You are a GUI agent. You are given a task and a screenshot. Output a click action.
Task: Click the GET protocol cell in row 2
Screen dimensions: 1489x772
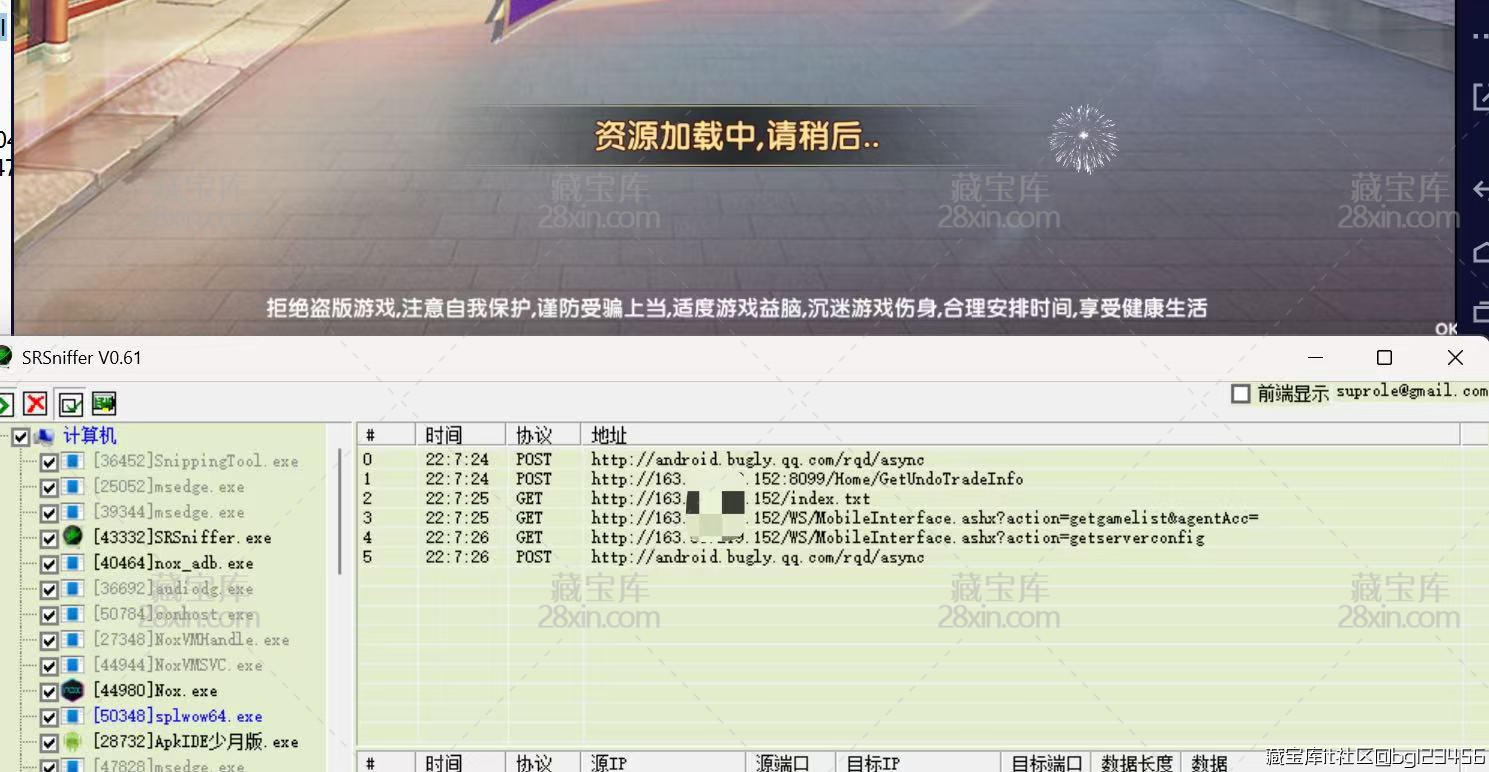pyautogui.click(x=529, y=499)
